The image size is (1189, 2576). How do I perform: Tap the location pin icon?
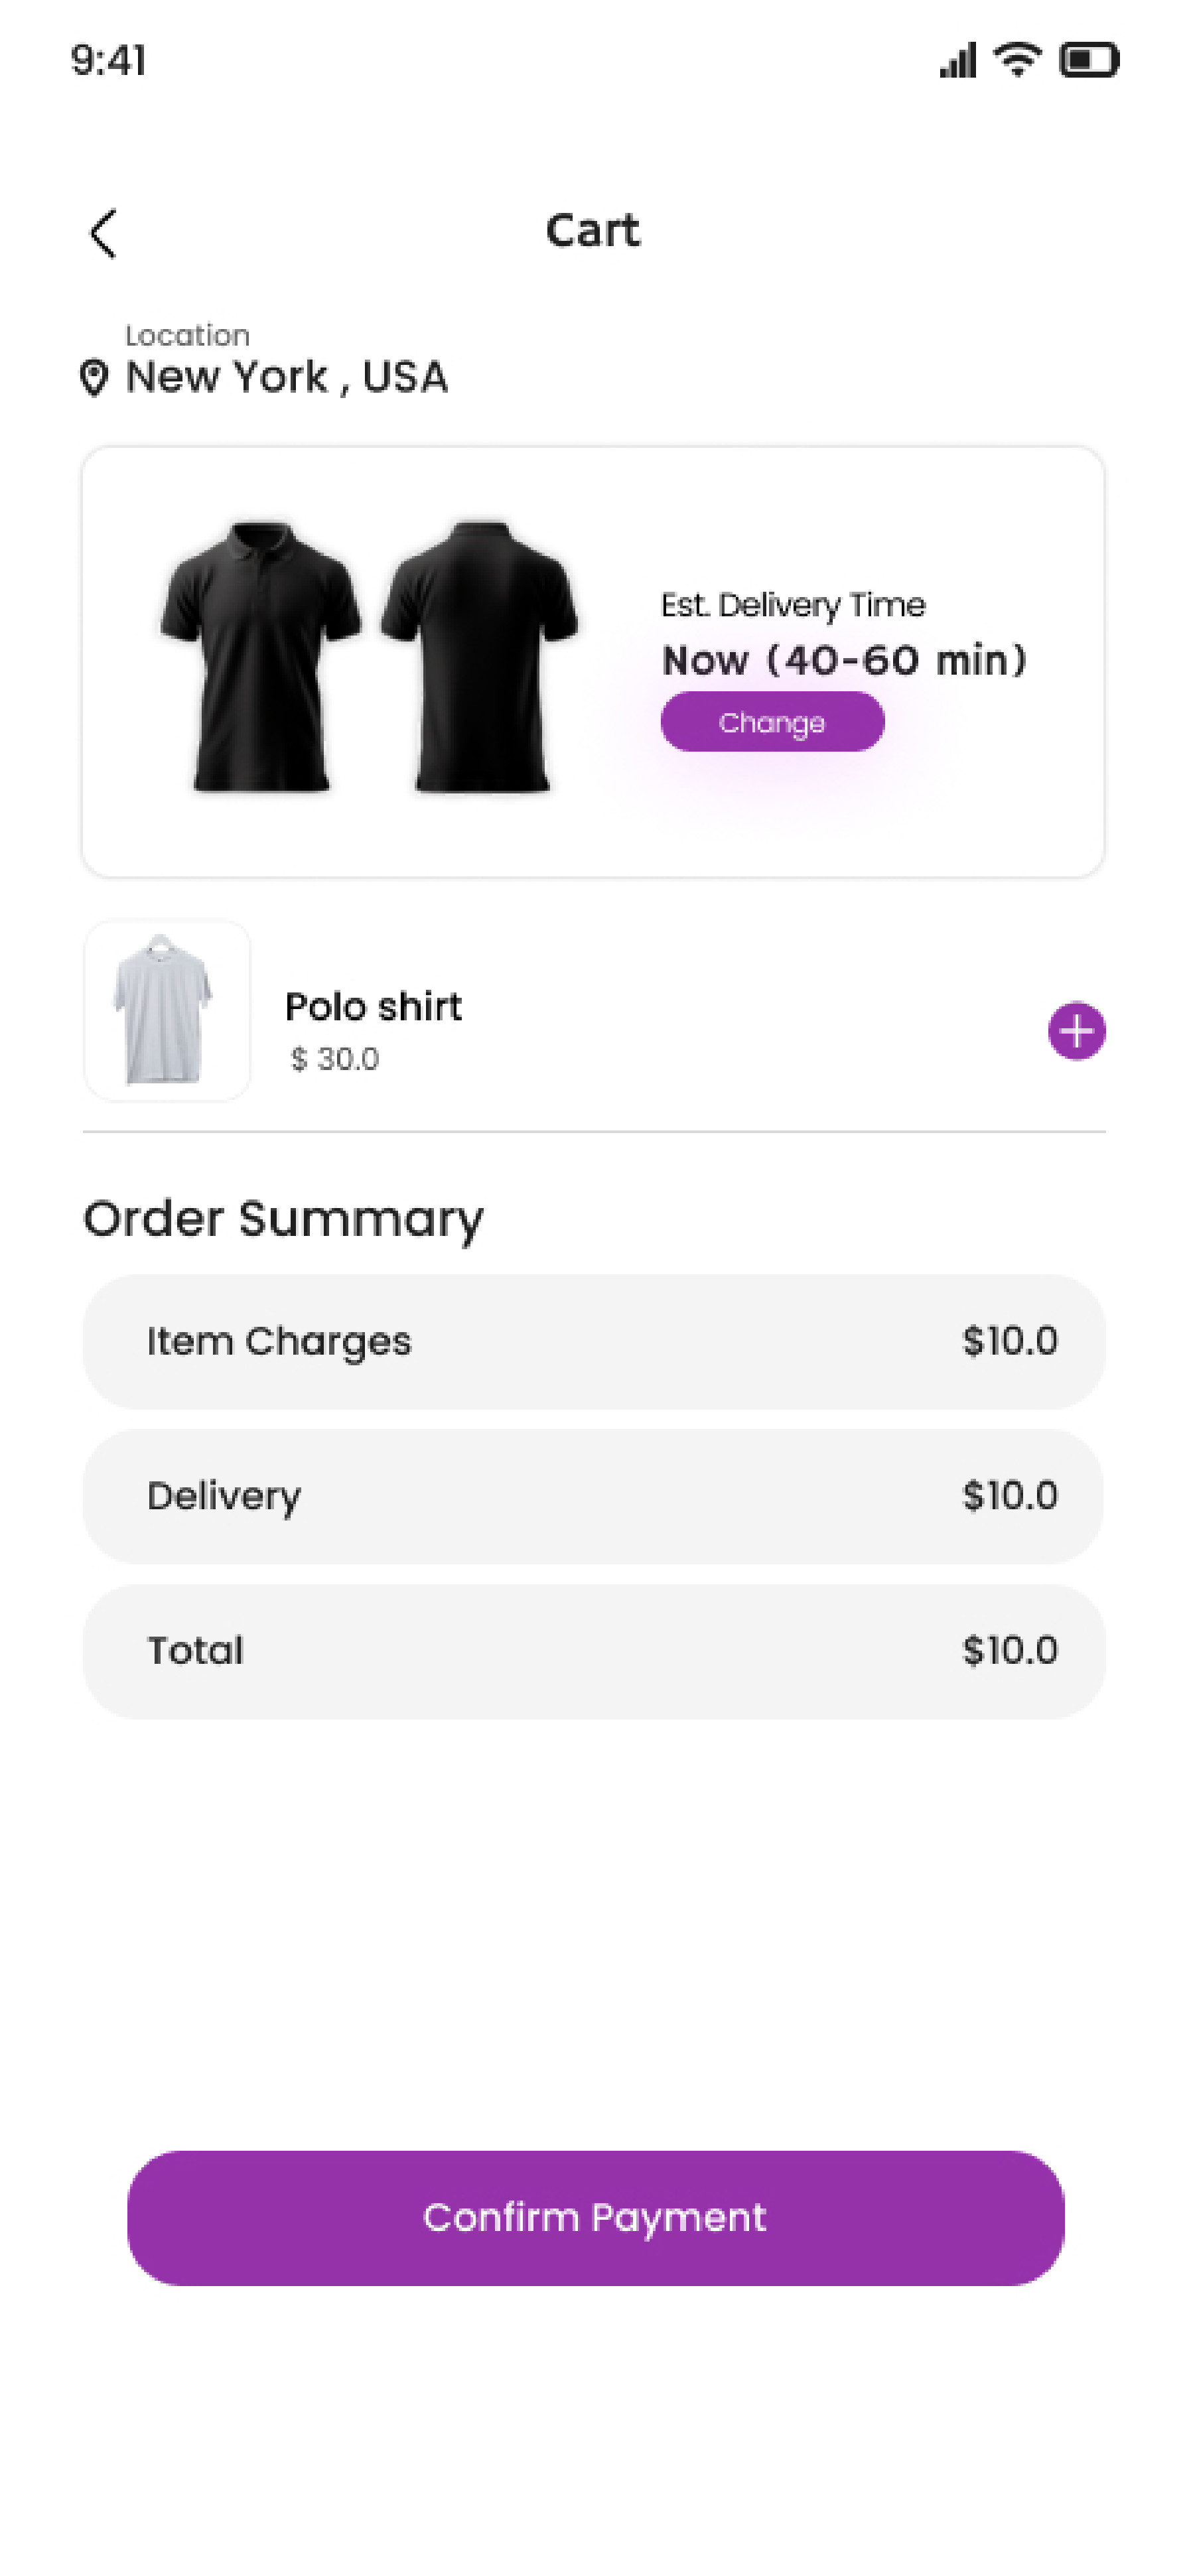(94, 379)
